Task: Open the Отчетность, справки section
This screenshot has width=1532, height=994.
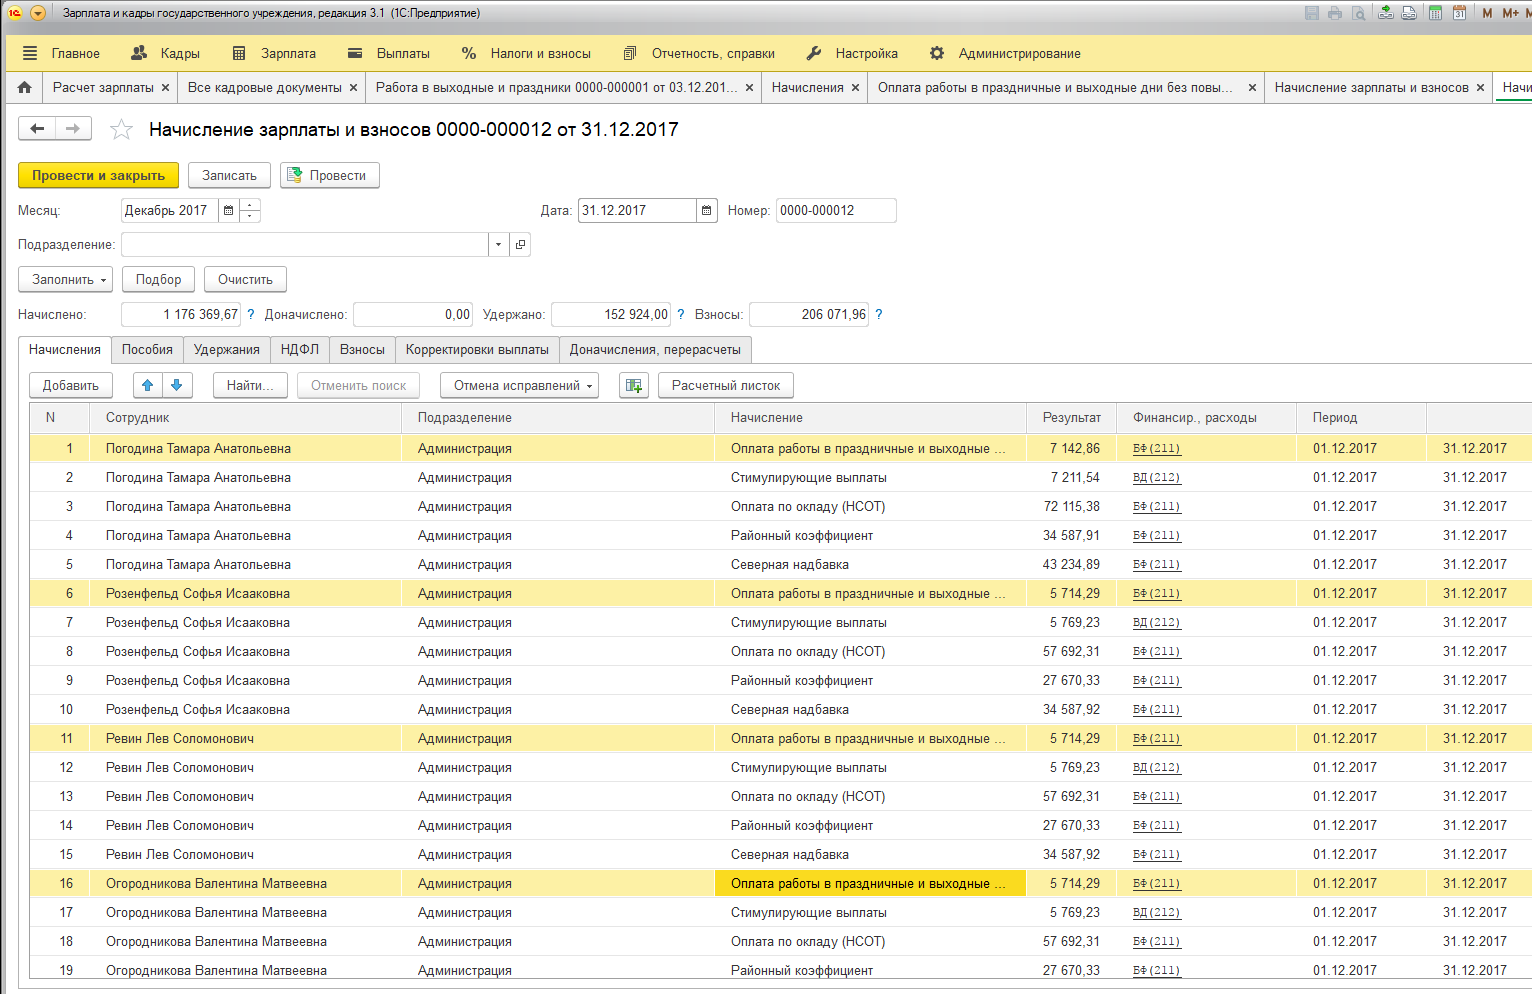Action: 699,53
